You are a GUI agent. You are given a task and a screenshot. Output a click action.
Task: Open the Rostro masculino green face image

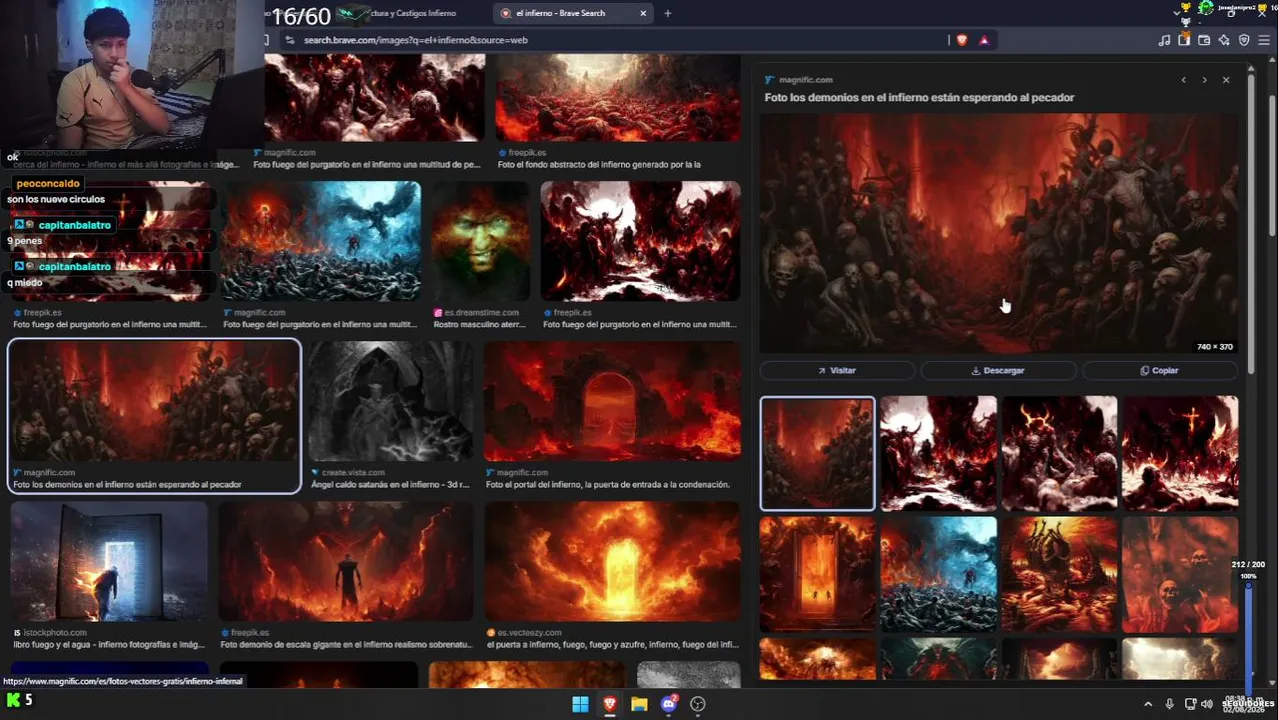click(481, 241)
